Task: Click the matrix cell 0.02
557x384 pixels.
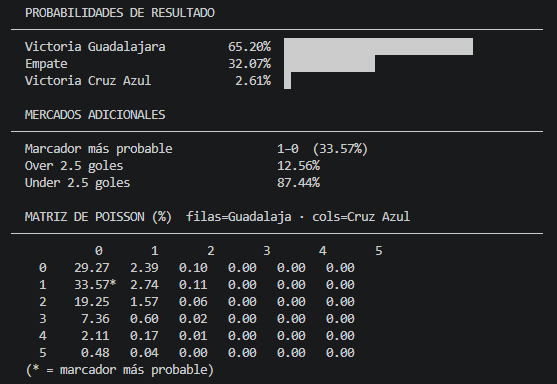Action: pyautogui.click(x=193, y=319)
